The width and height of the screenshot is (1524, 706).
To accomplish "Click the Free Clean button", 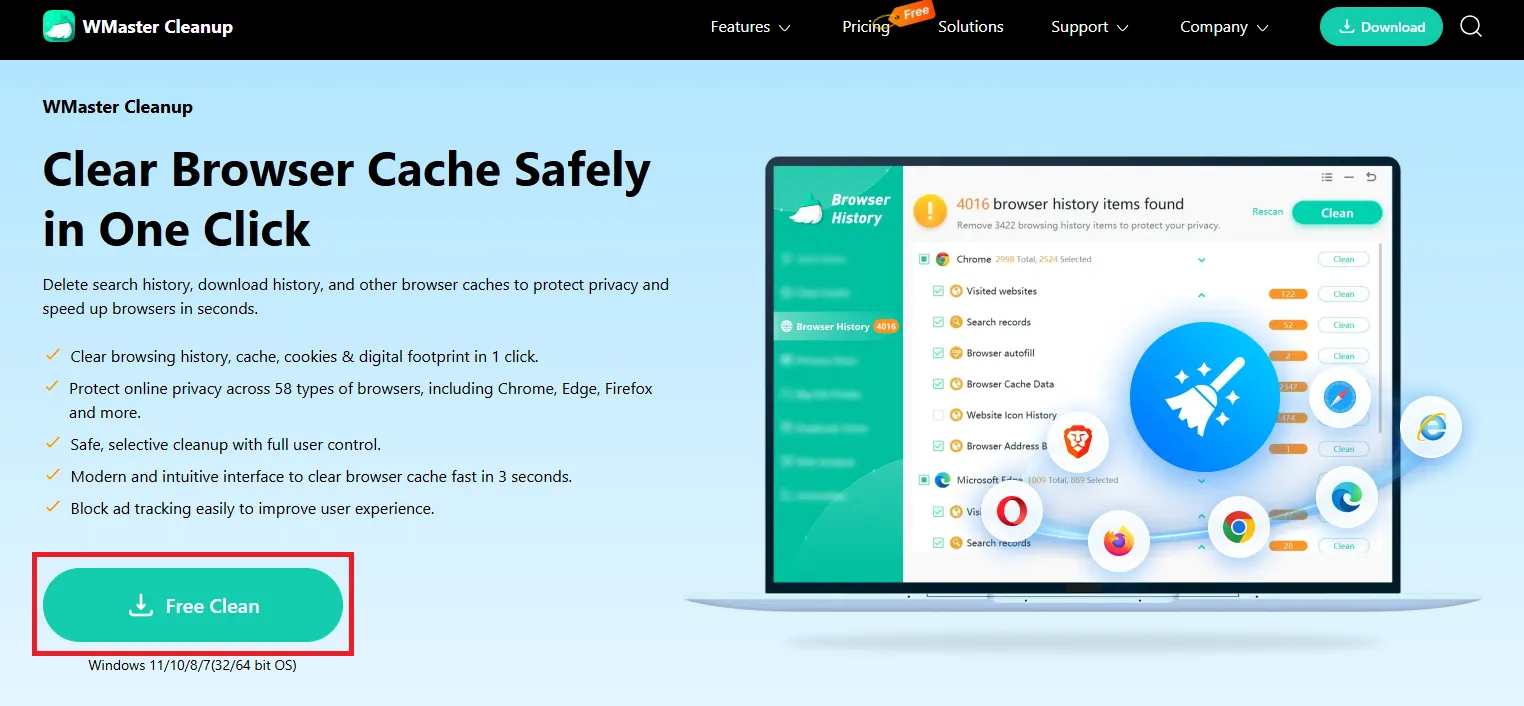I will click(x=193, y=605).
